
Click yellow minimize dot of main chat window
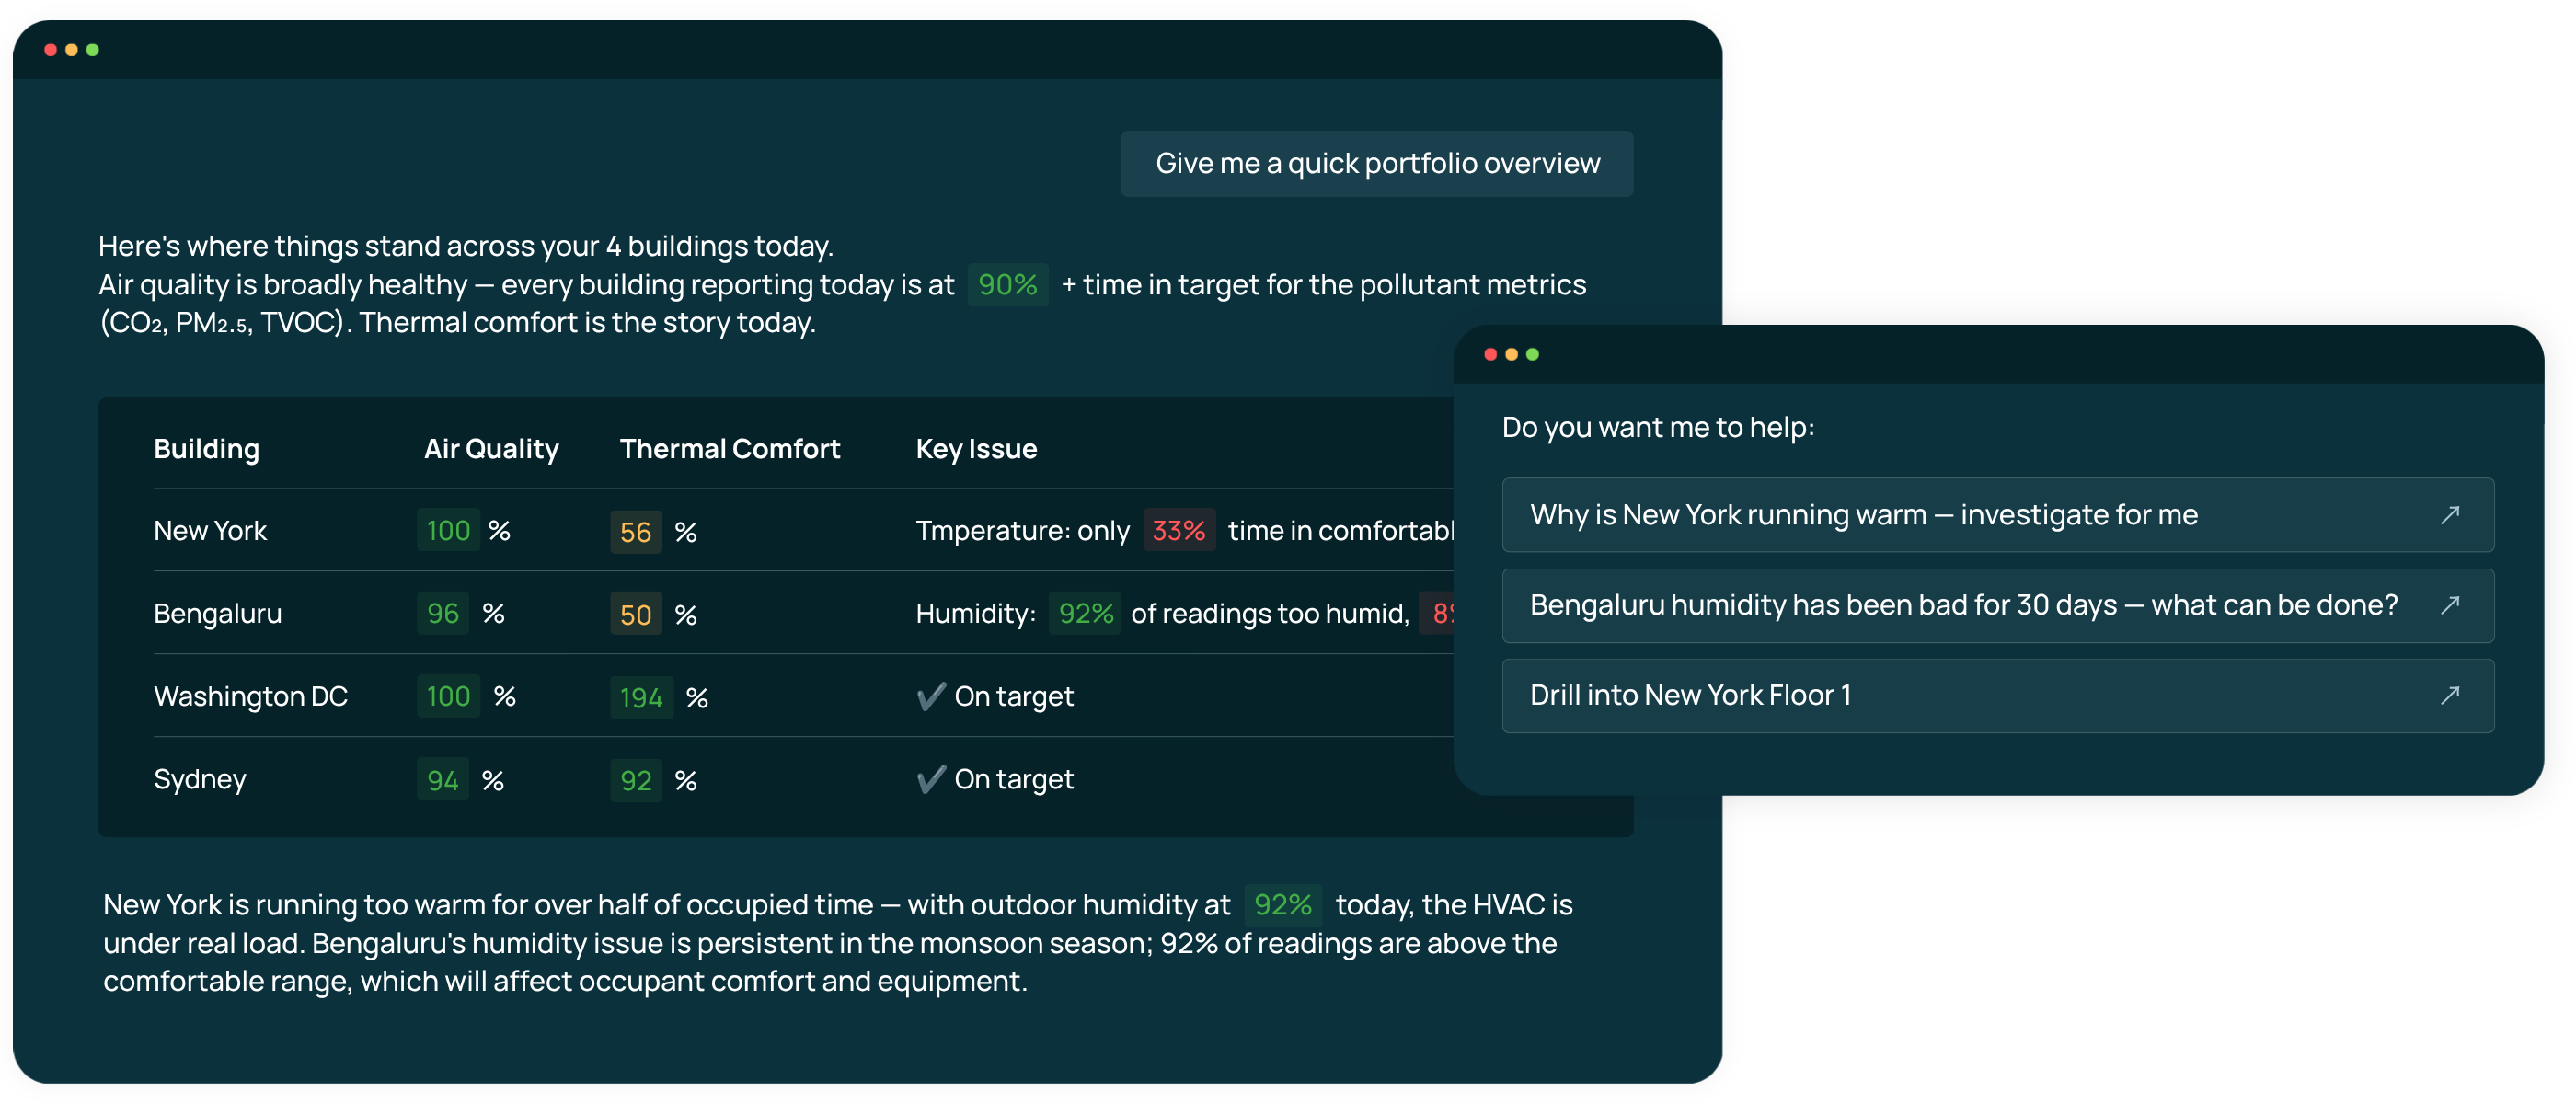coord(71,50)
